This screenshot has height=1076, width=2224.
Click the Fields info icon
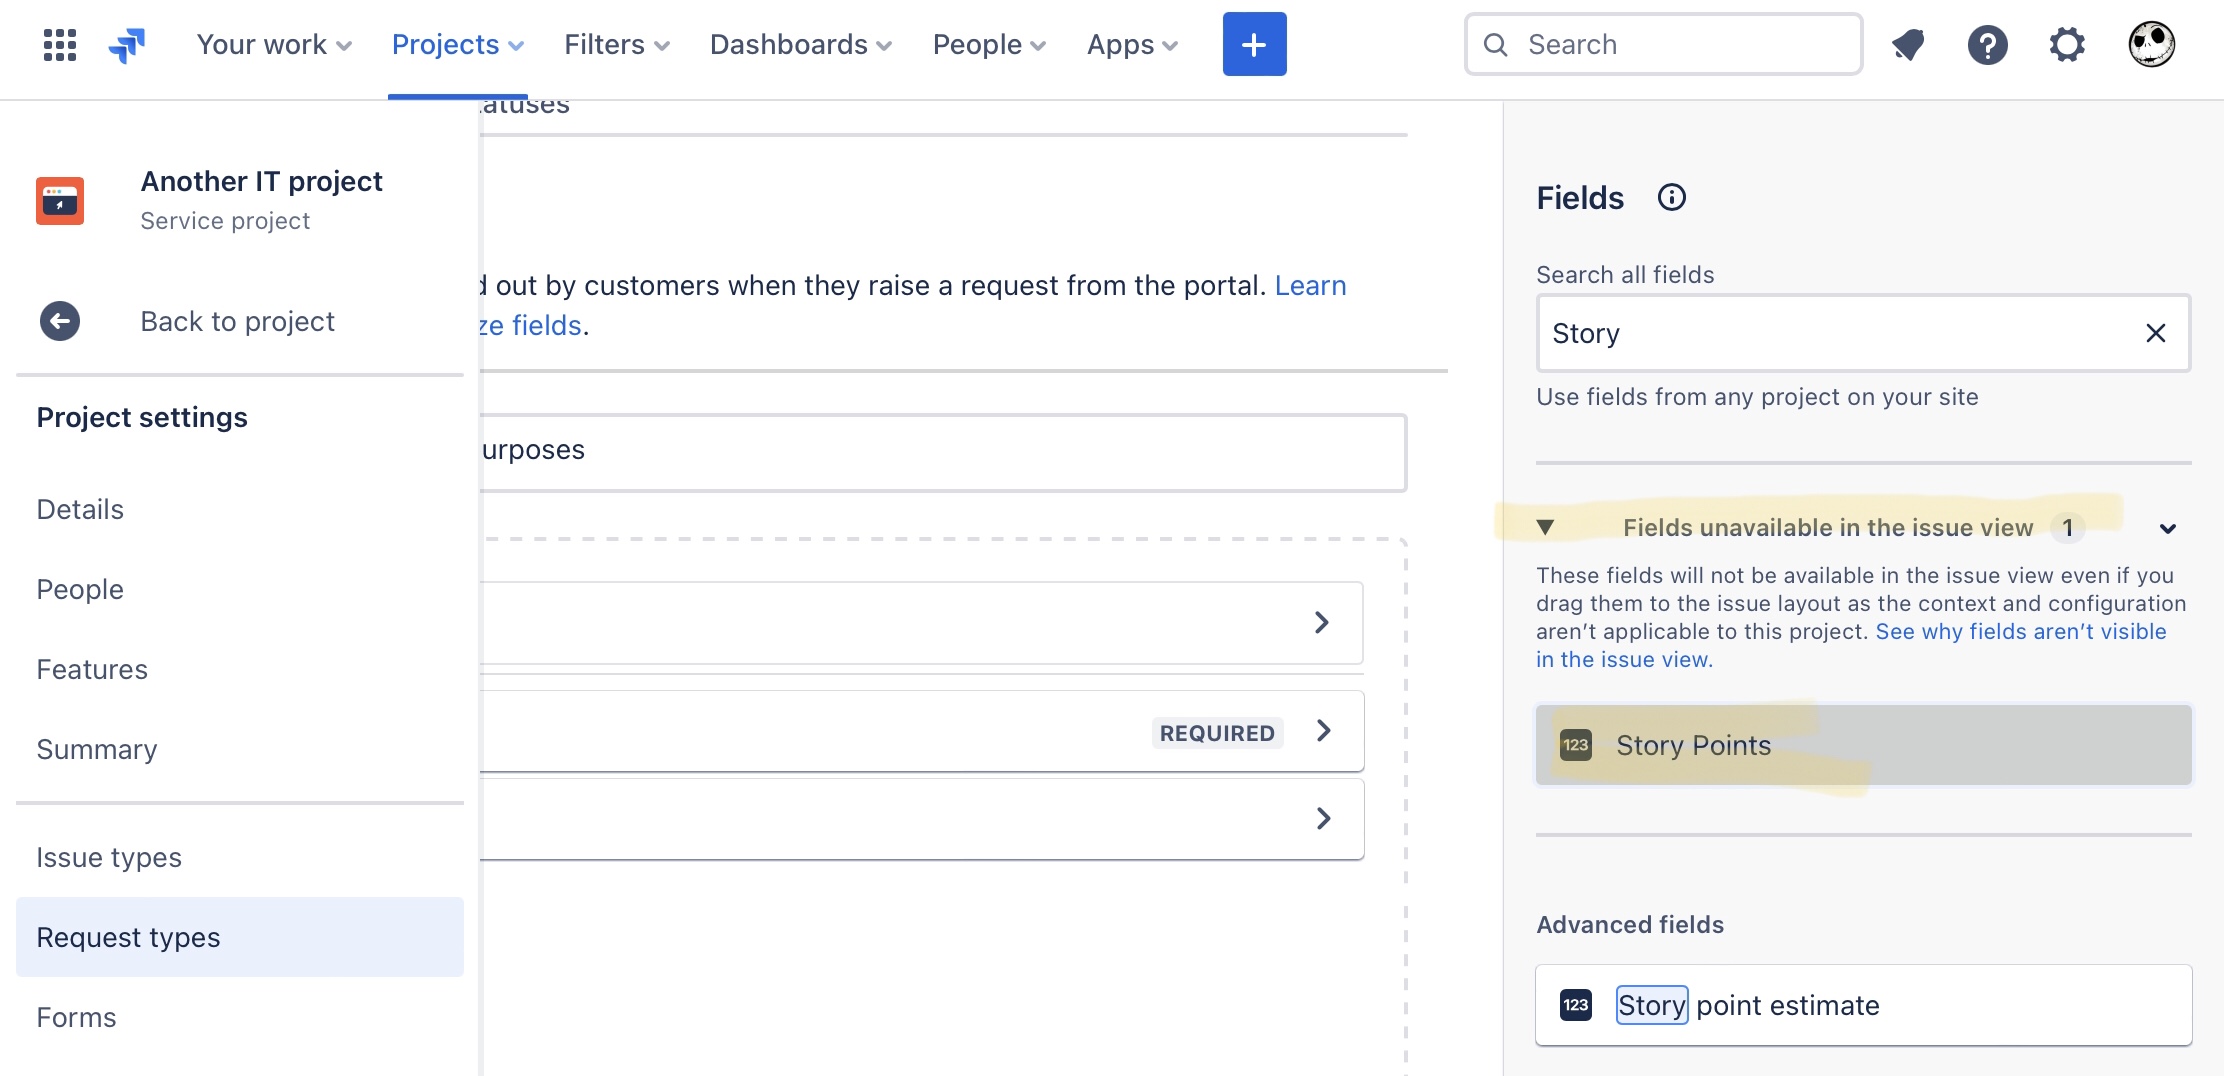click(x=1671, y=197)
